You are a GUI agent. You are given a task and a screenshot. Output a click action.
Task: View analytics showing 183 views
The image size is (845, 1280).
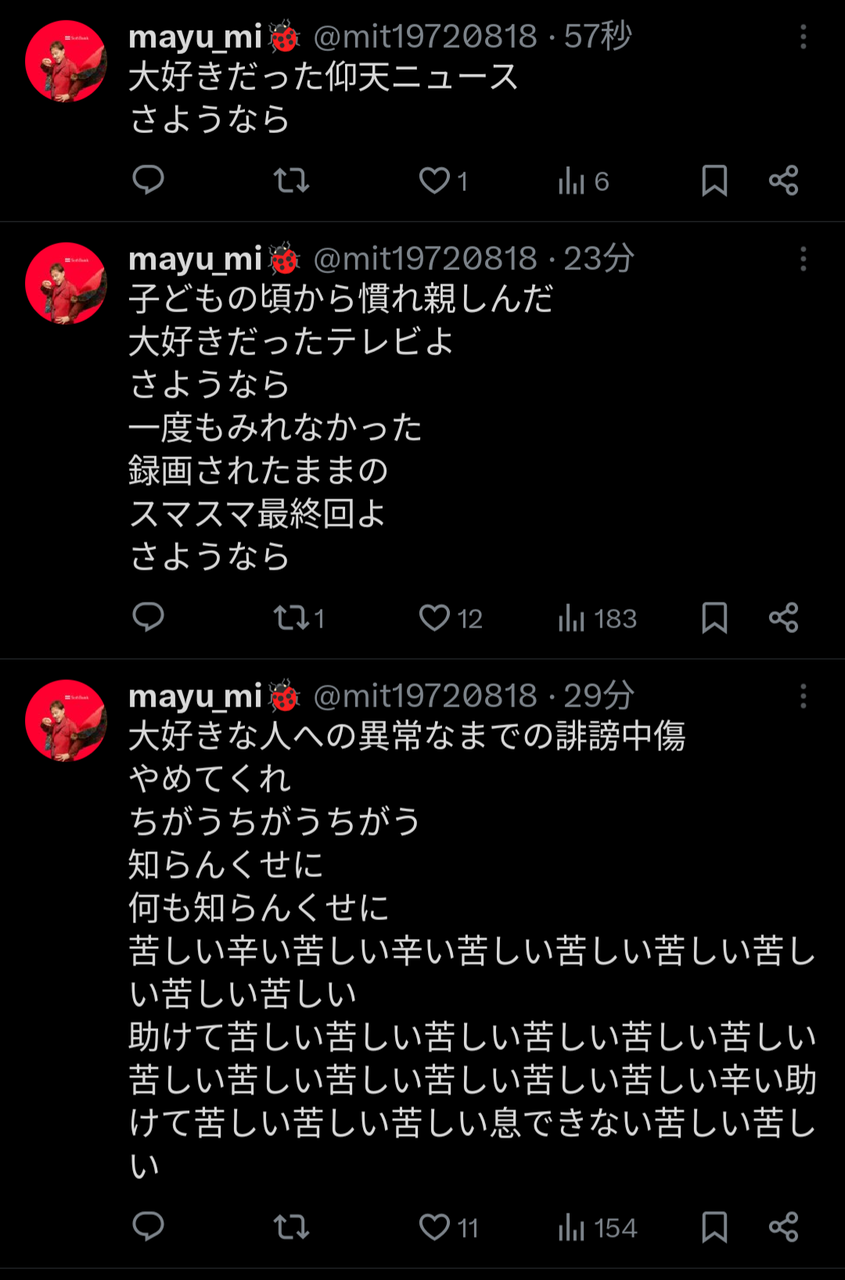(x=597, y=619)
